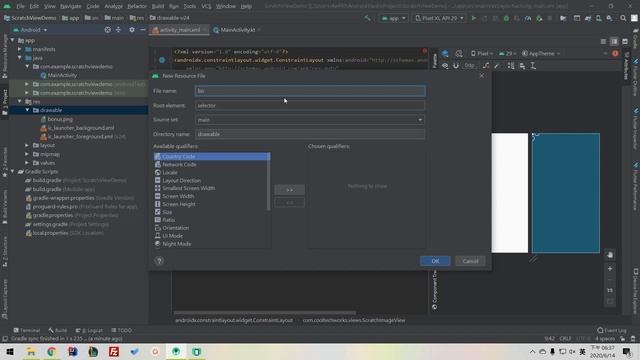
Task: Click OK in New Resource File dialog
Action: point(435,261)
